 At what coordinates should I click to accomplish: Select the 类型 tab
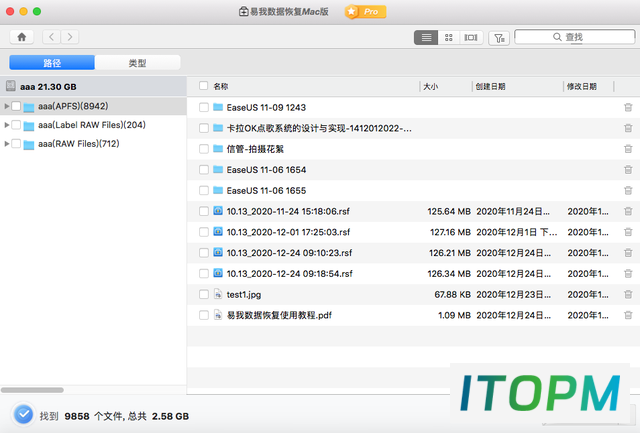tap(138, 63)
